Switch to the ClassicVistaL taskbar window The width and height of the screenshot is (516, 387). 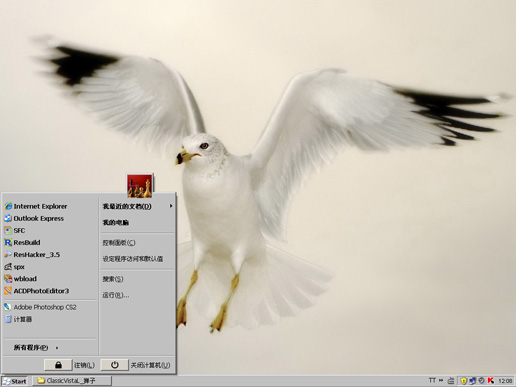(72, 381)
